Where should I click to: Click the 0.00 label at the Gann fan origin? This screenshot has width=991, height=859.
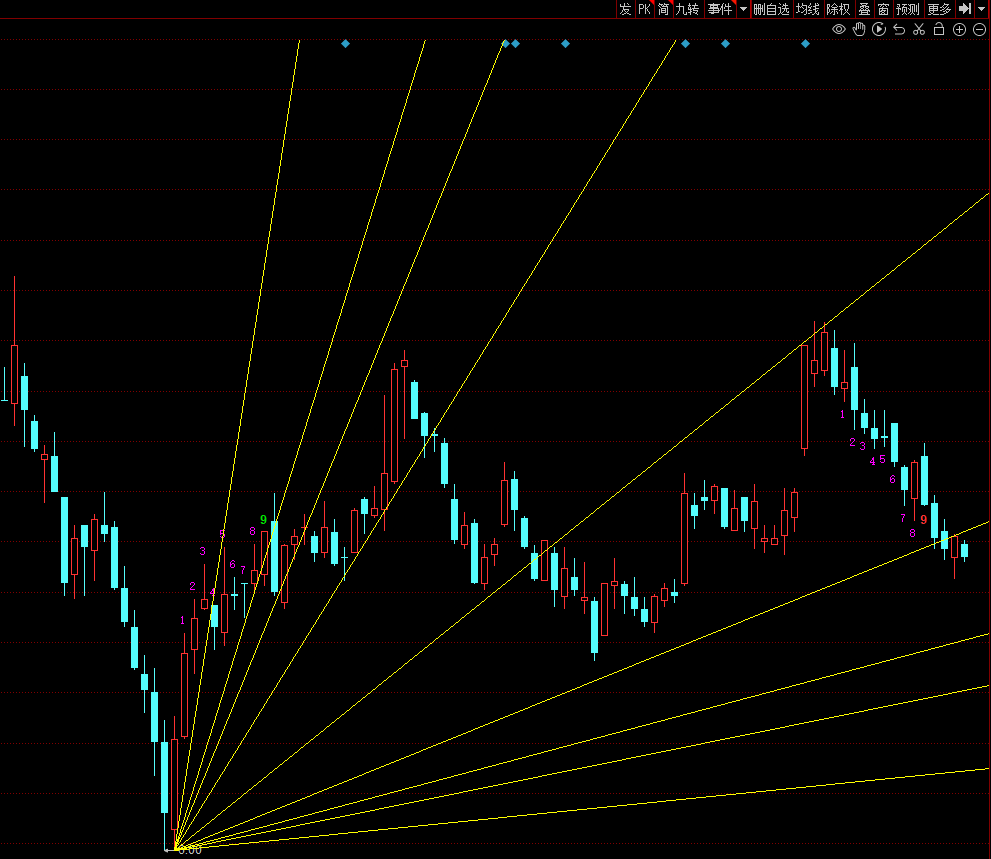190,851
